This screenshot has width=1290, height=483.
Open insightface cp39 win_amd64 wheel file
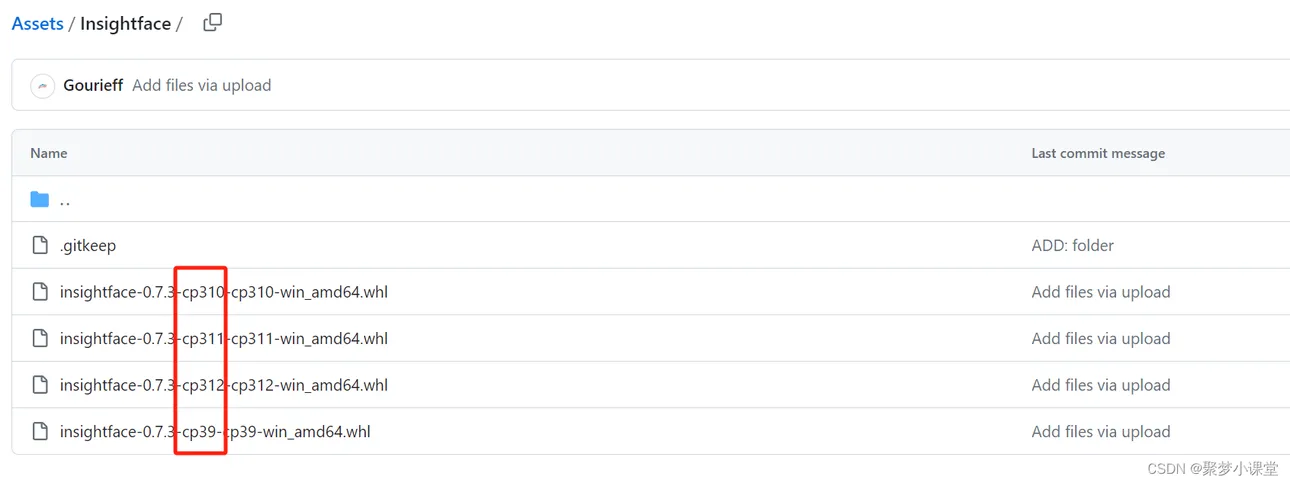(x=215, y=432)
